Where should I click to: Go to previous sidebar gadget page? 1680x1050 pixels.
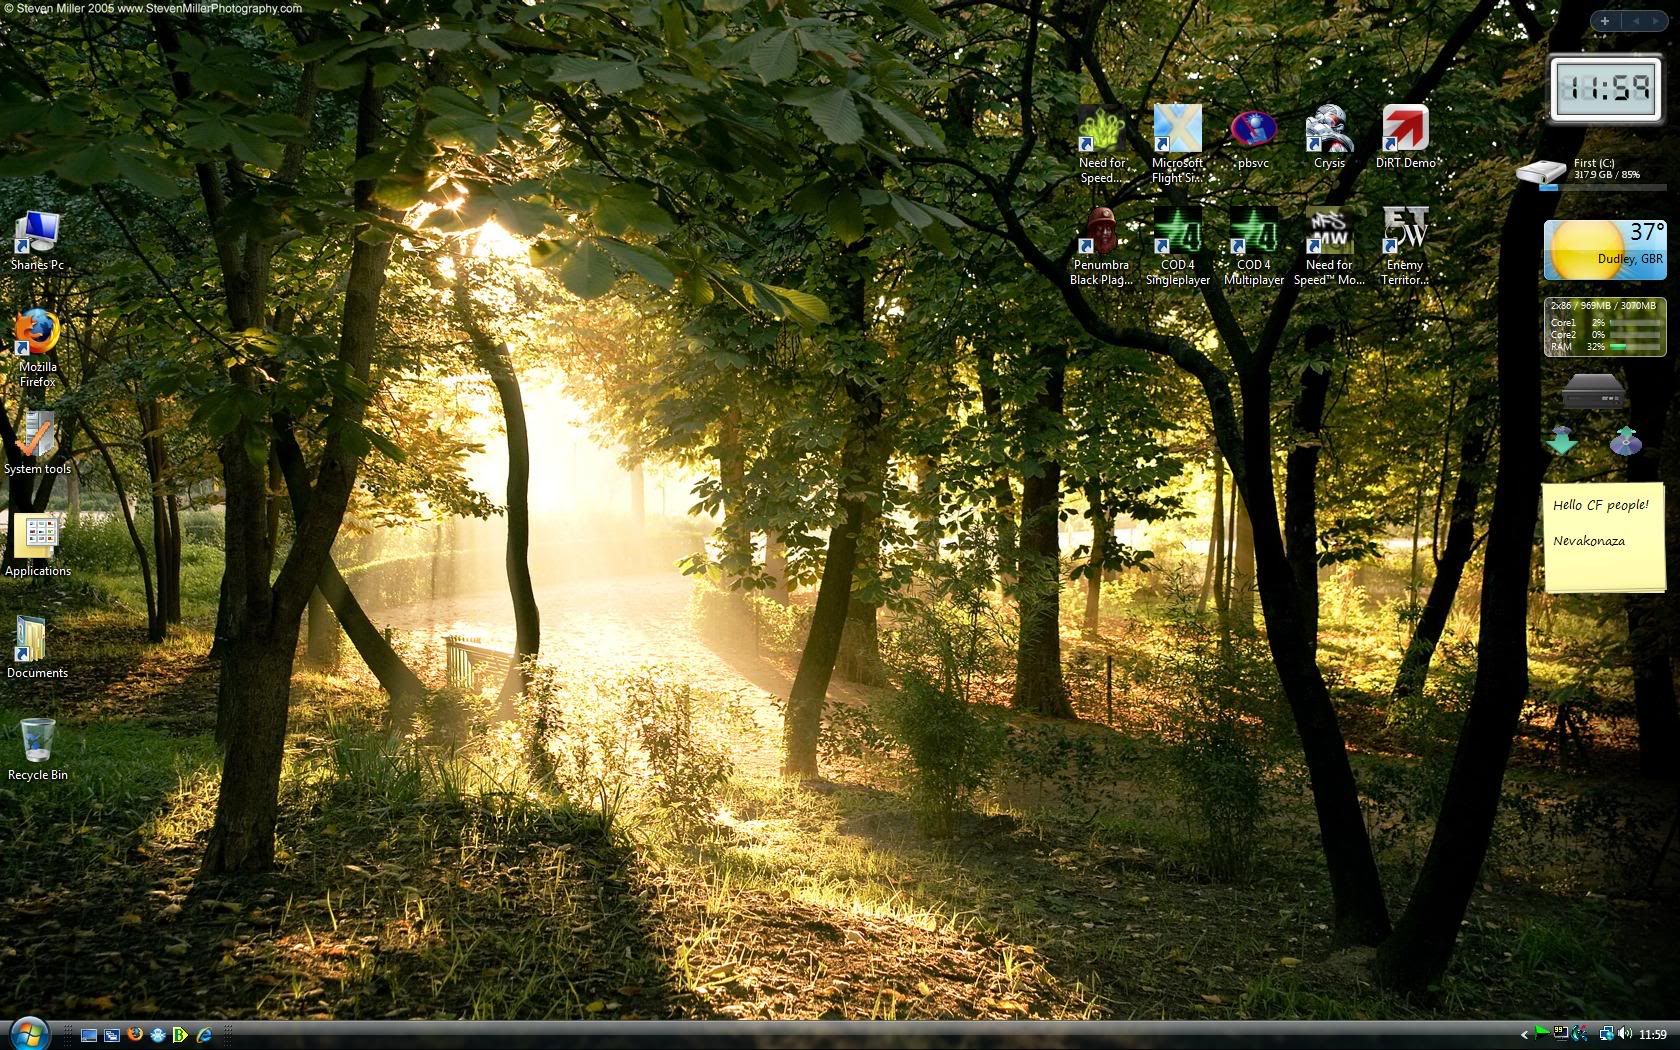click(x=1636, y=21)
